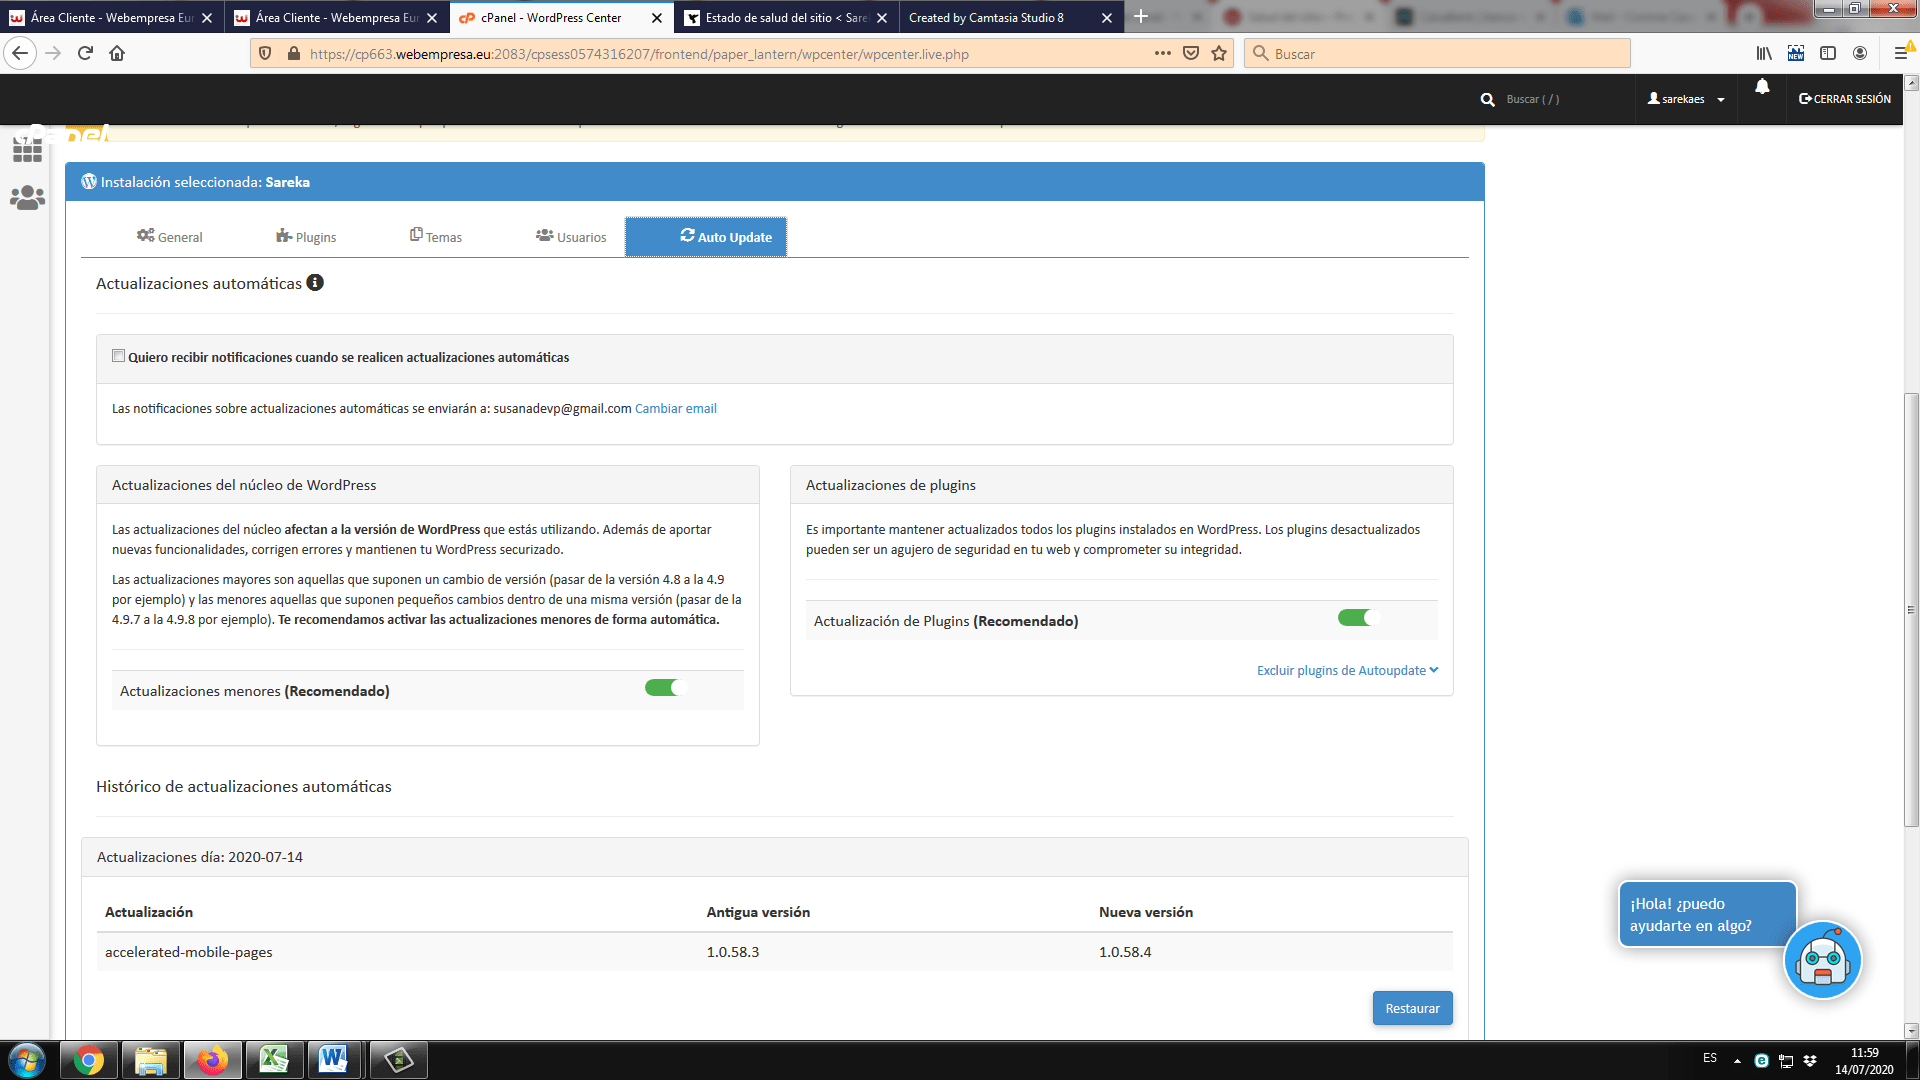The width and height of the screenshot is (1920, 1080).
Task: Click the NEW screenshot extension icon
Action: (1796, 53)
